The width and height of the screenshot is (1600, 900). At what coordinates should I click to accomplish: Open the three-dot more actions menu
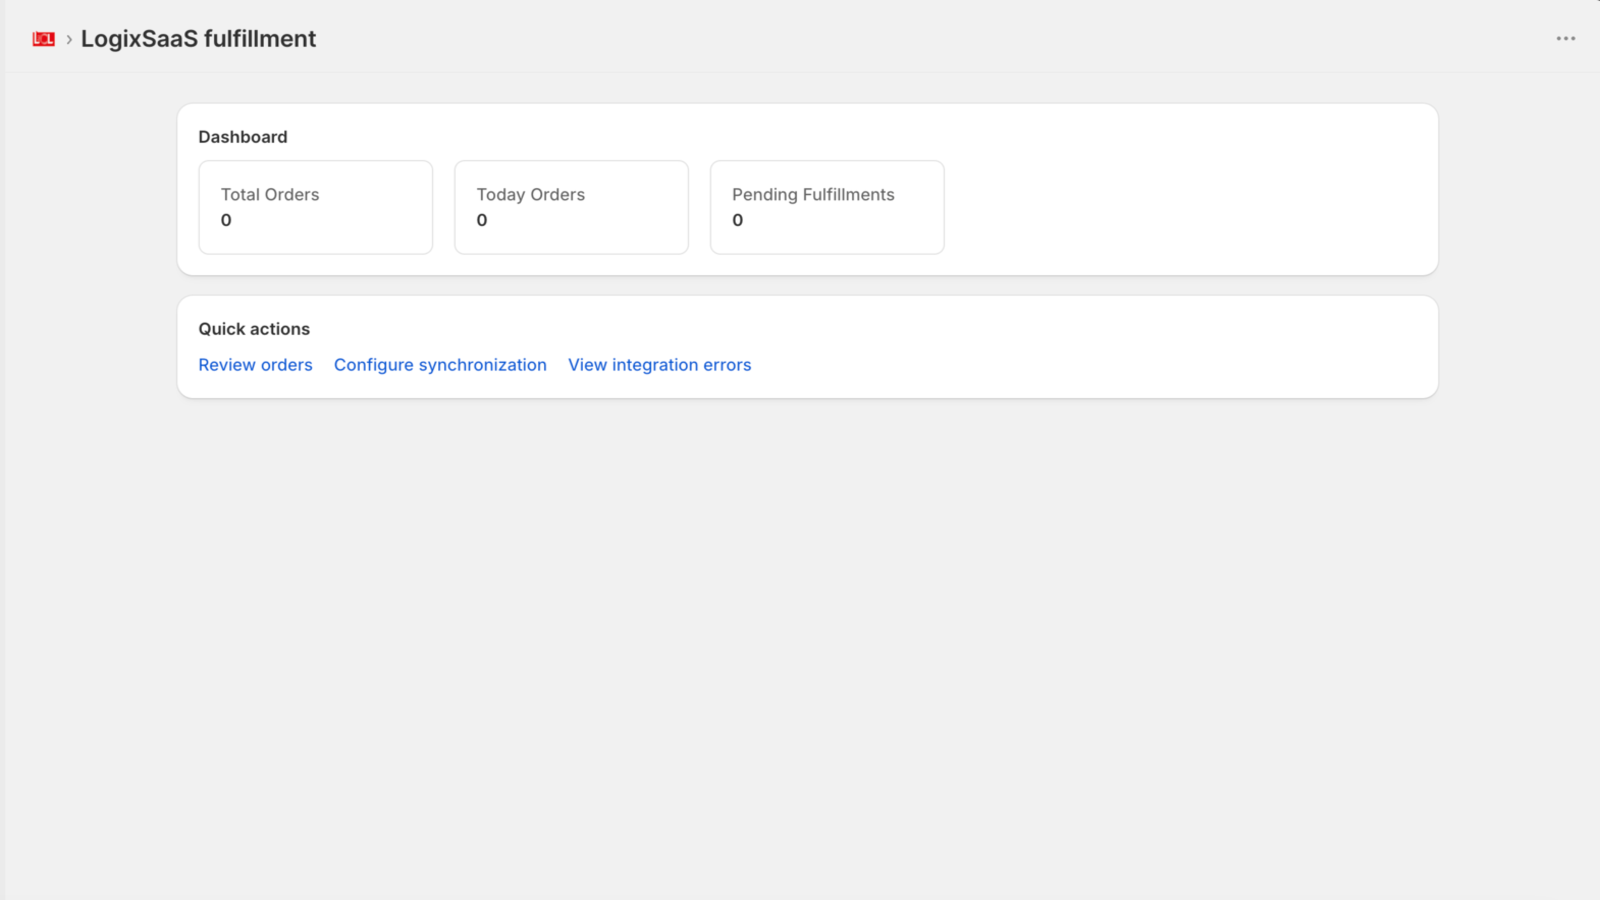(1565, 39)
